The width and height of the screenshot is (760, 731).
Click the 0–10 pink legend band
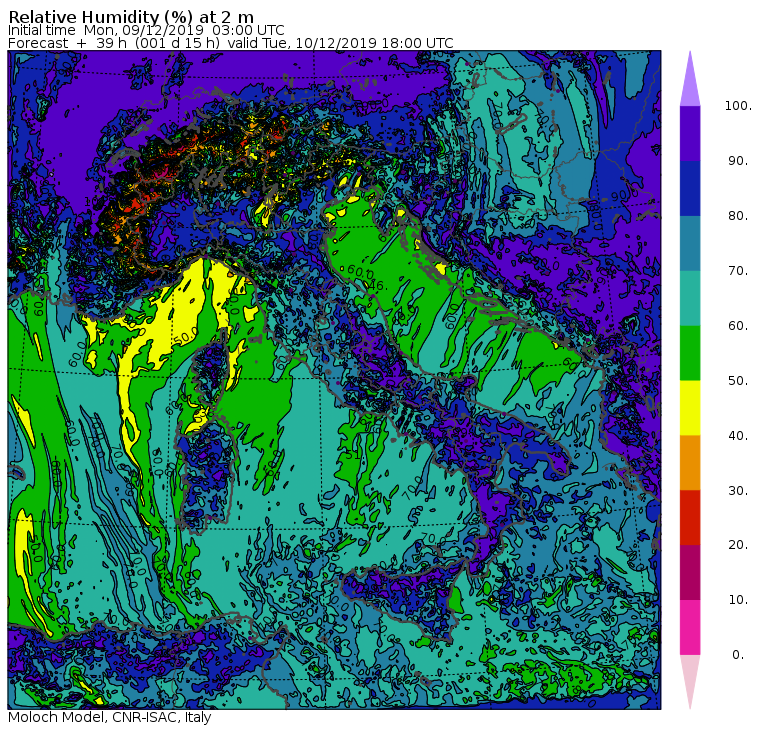(690, 628)
